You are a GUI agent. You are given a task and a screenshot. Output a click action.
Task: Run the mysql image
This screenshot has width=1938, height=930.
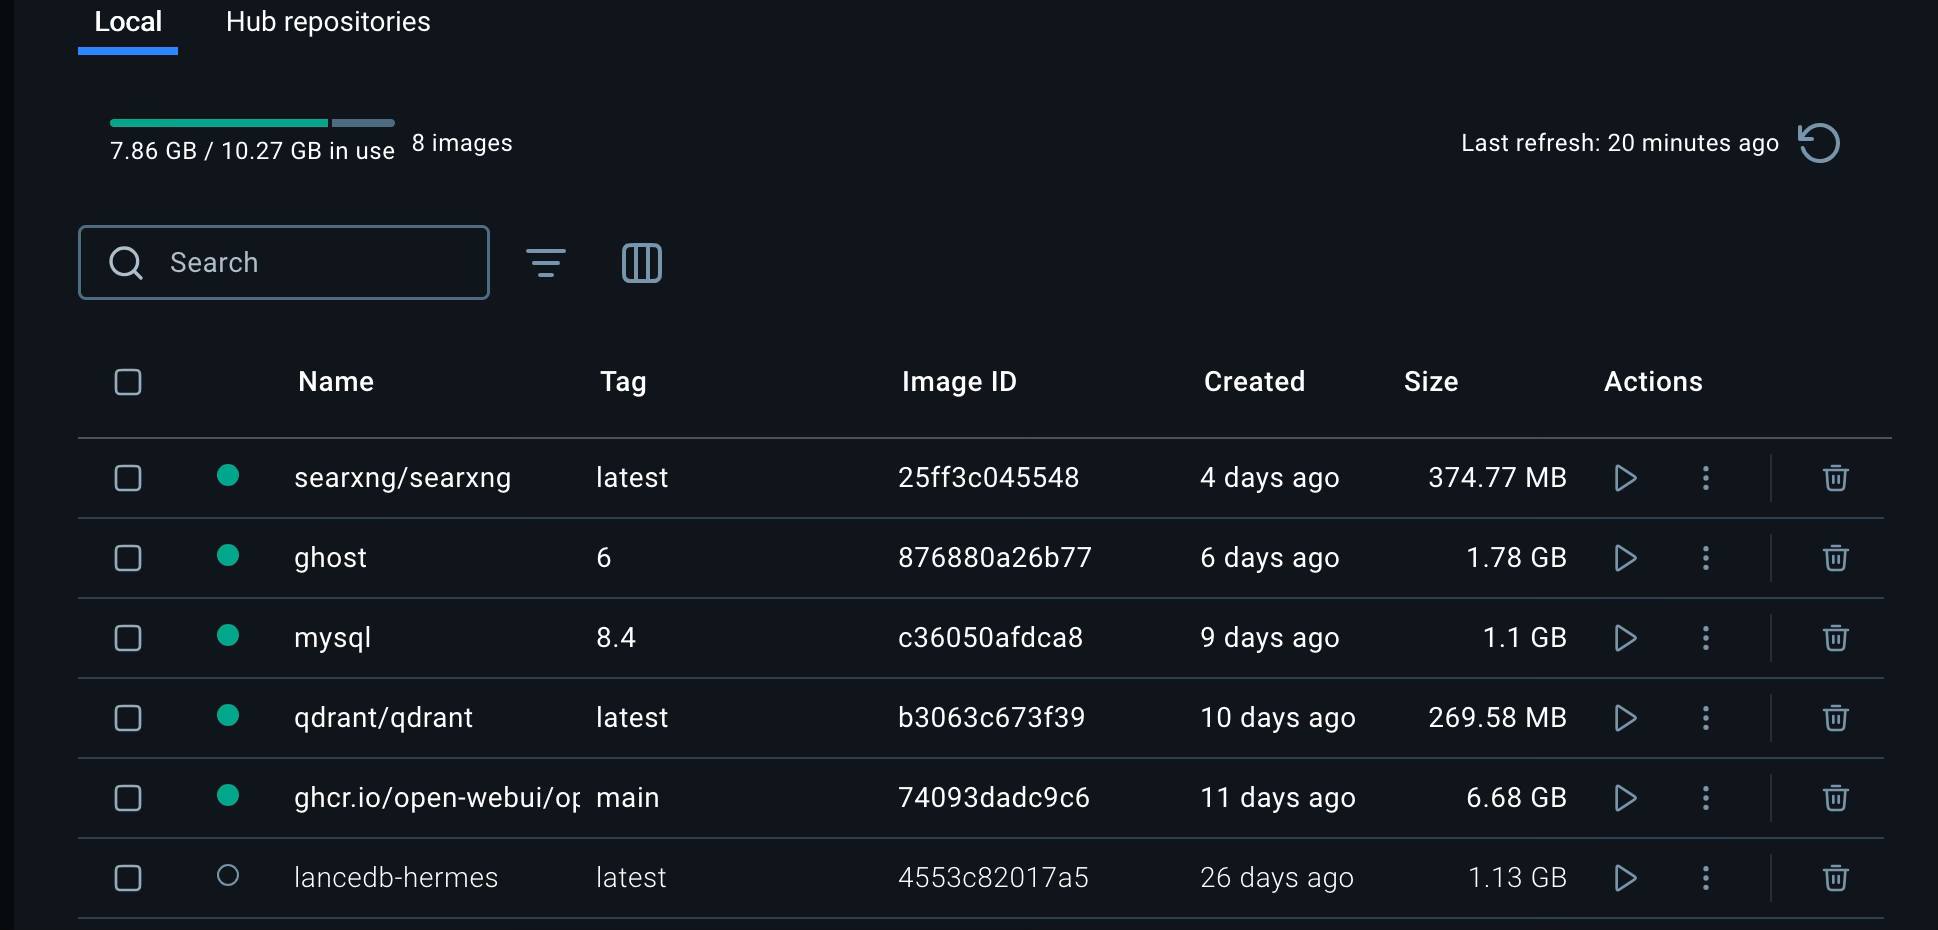coord(1626,638)
